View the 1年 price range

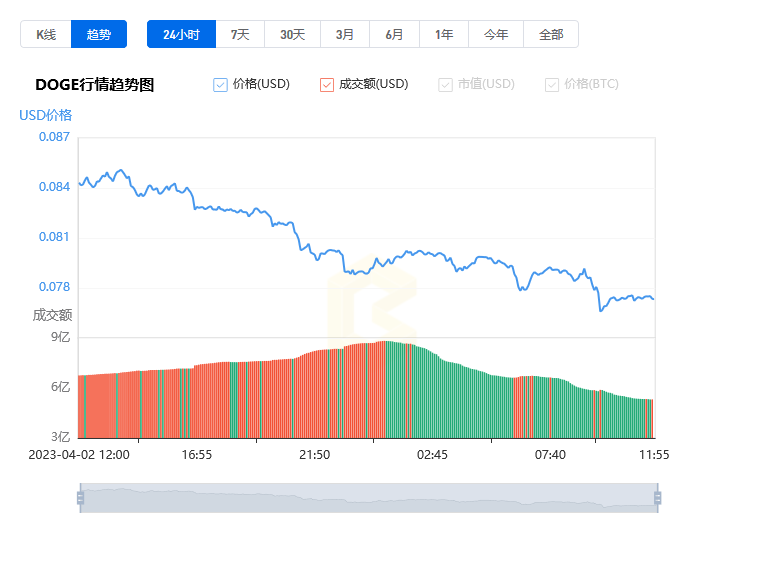coord(444,34)
